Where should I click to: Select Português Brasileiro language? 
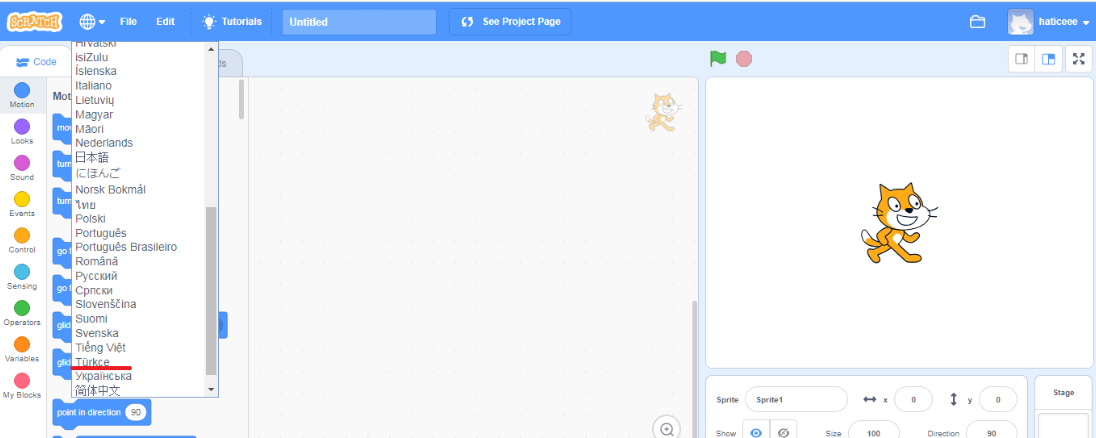tap(126, 247)
